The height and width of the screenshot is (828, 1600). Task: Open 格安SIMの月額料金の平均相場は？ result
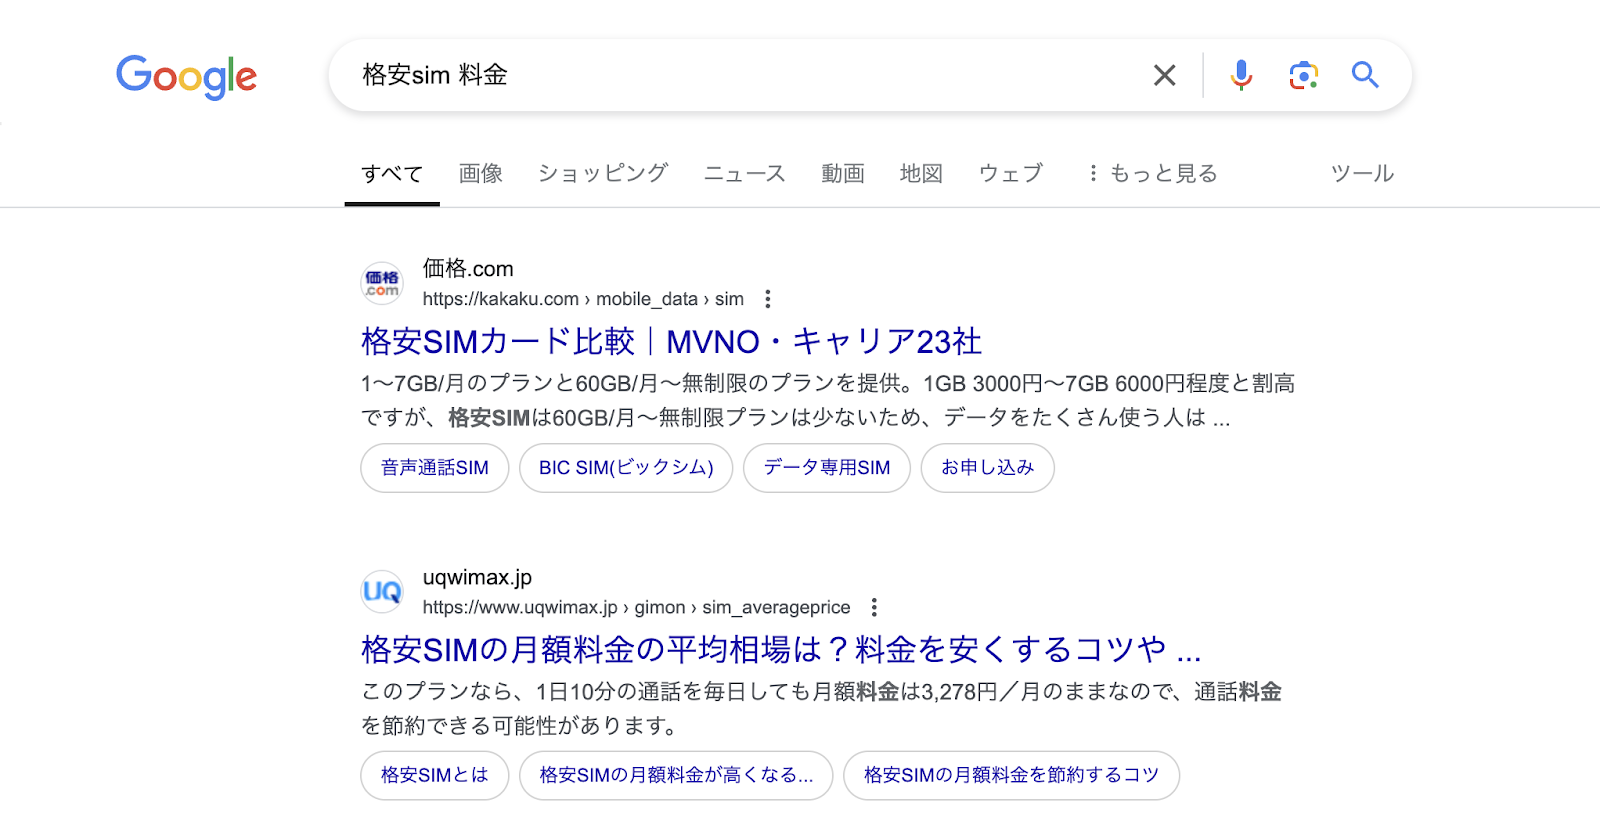tap(781, 650)
